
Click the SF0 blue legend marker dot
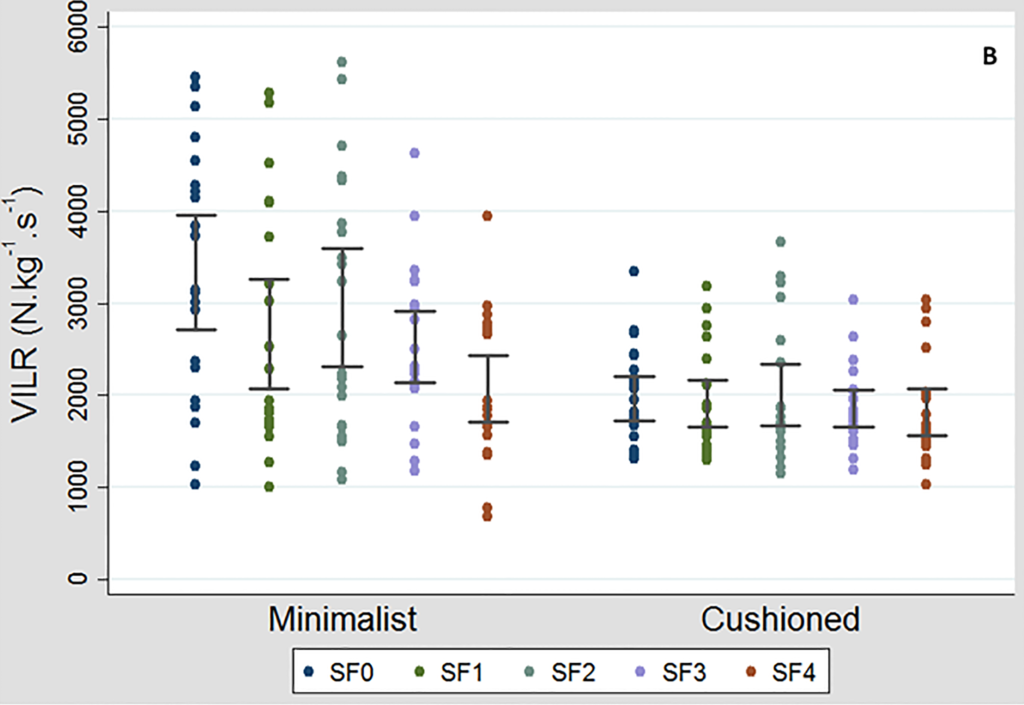(311, 672)
